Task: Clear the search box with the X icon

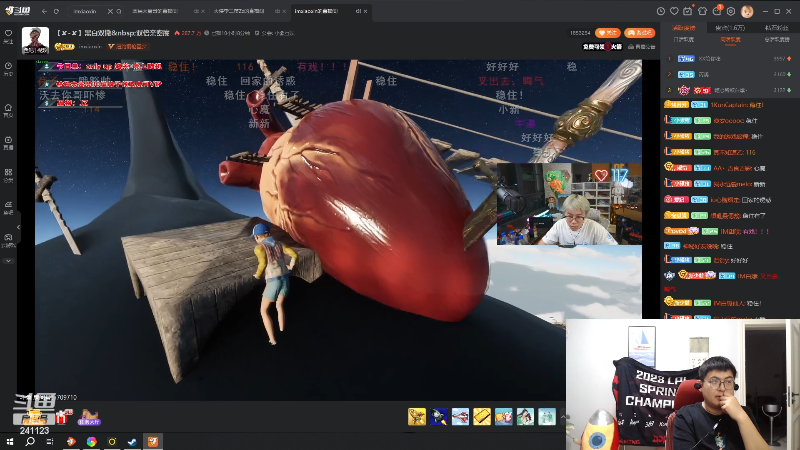Action: tap(110, 11)
